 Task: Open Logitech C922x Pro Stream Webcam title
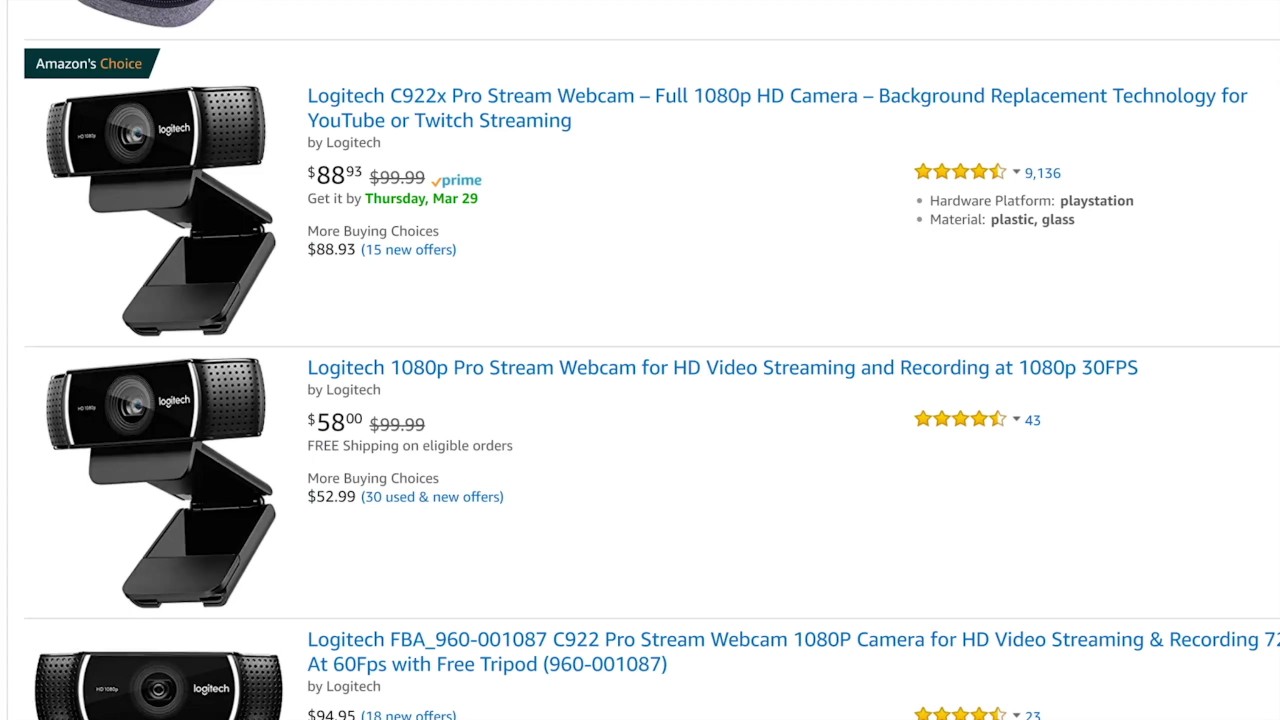(x=777, y=108)
